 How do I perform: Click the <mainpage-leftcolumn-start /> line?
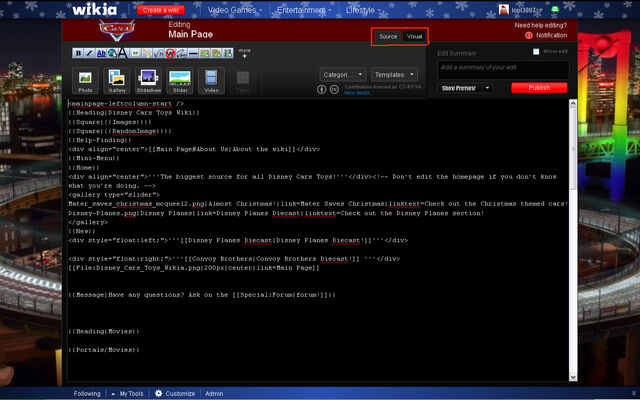pyautogui.click(x=126, y=104)
